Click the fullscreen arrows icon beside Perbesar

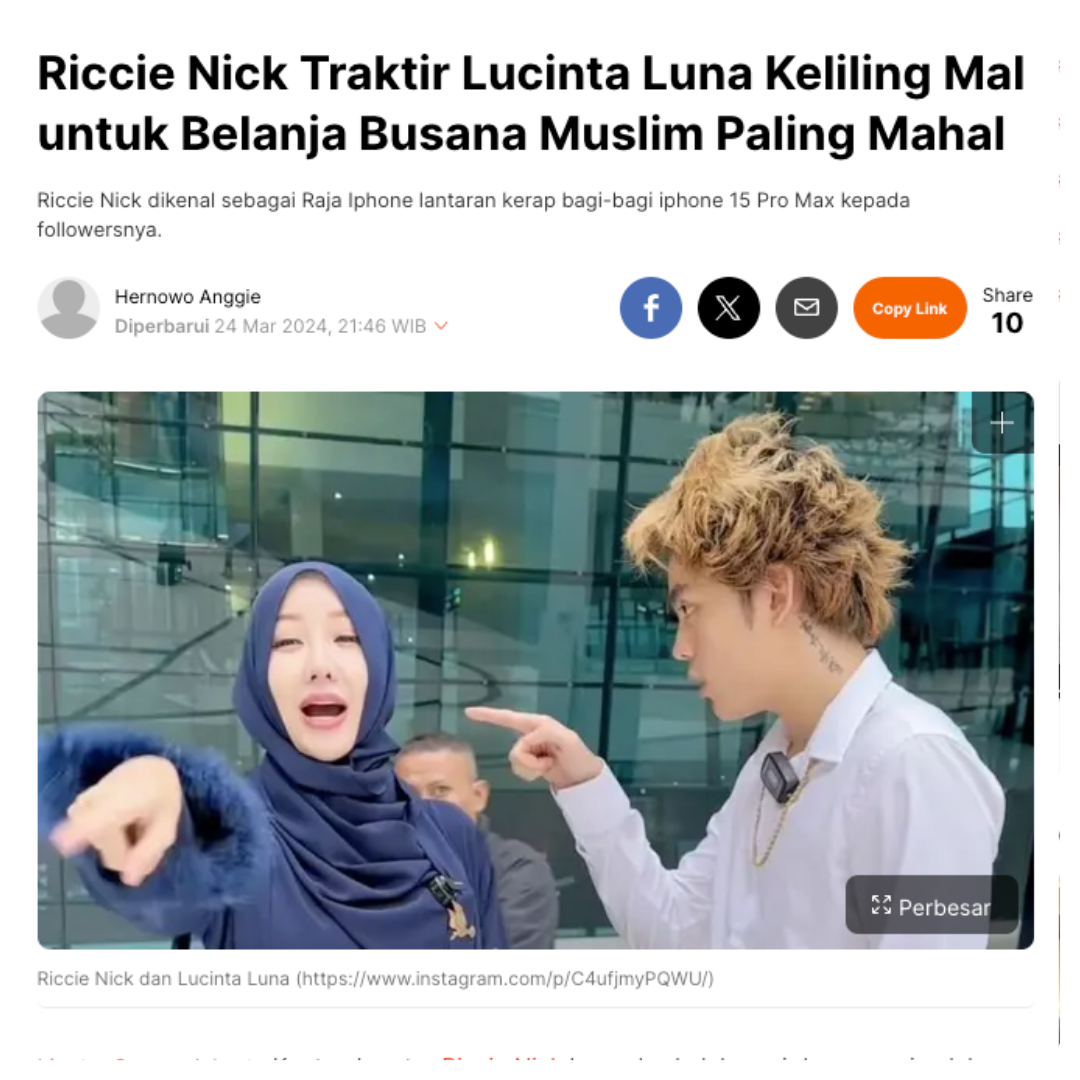click(881, 905)
